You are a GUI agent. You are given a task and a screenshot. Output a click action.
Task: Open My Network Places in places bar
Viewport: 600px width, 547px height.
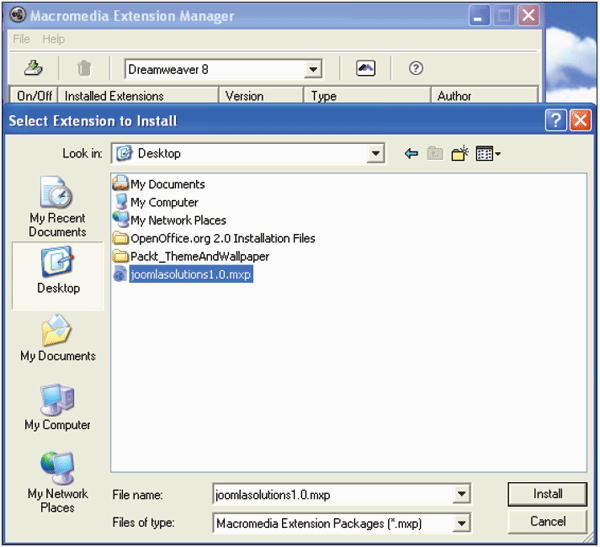click(x=57, y=482)
